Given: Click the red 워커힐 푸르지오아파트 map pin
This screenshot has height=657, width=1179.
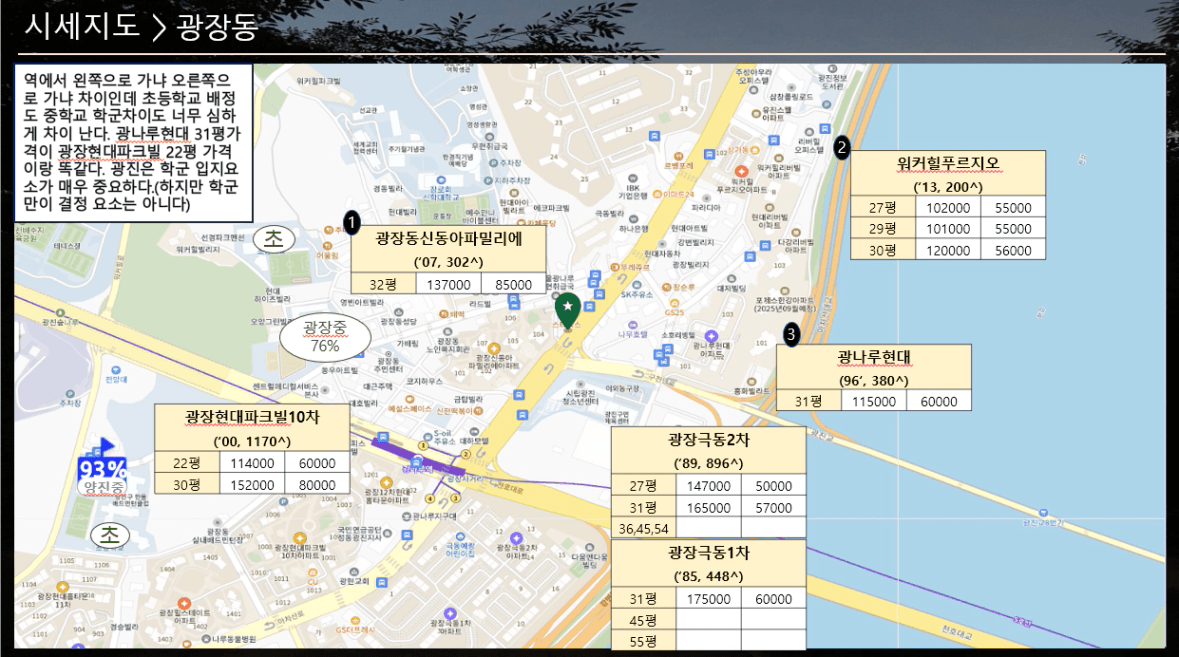Looking at the screenshot, I should (x=741, y=172).
